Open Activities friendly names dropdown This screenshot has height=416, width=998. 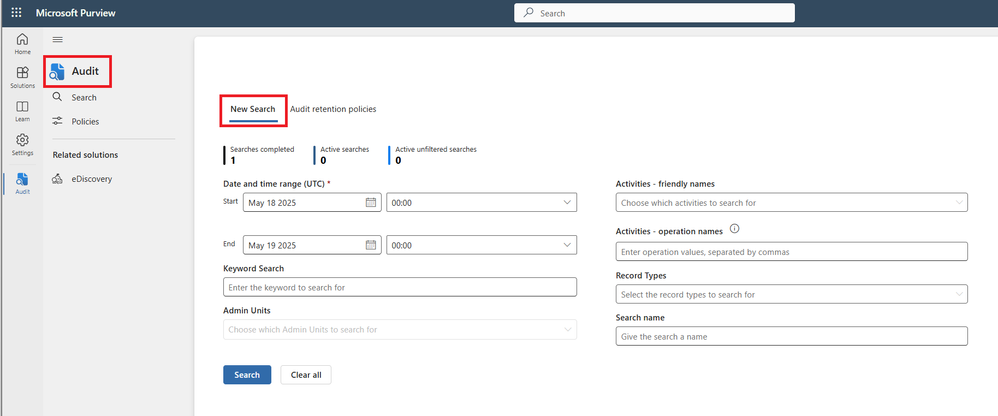pos(792,202)
